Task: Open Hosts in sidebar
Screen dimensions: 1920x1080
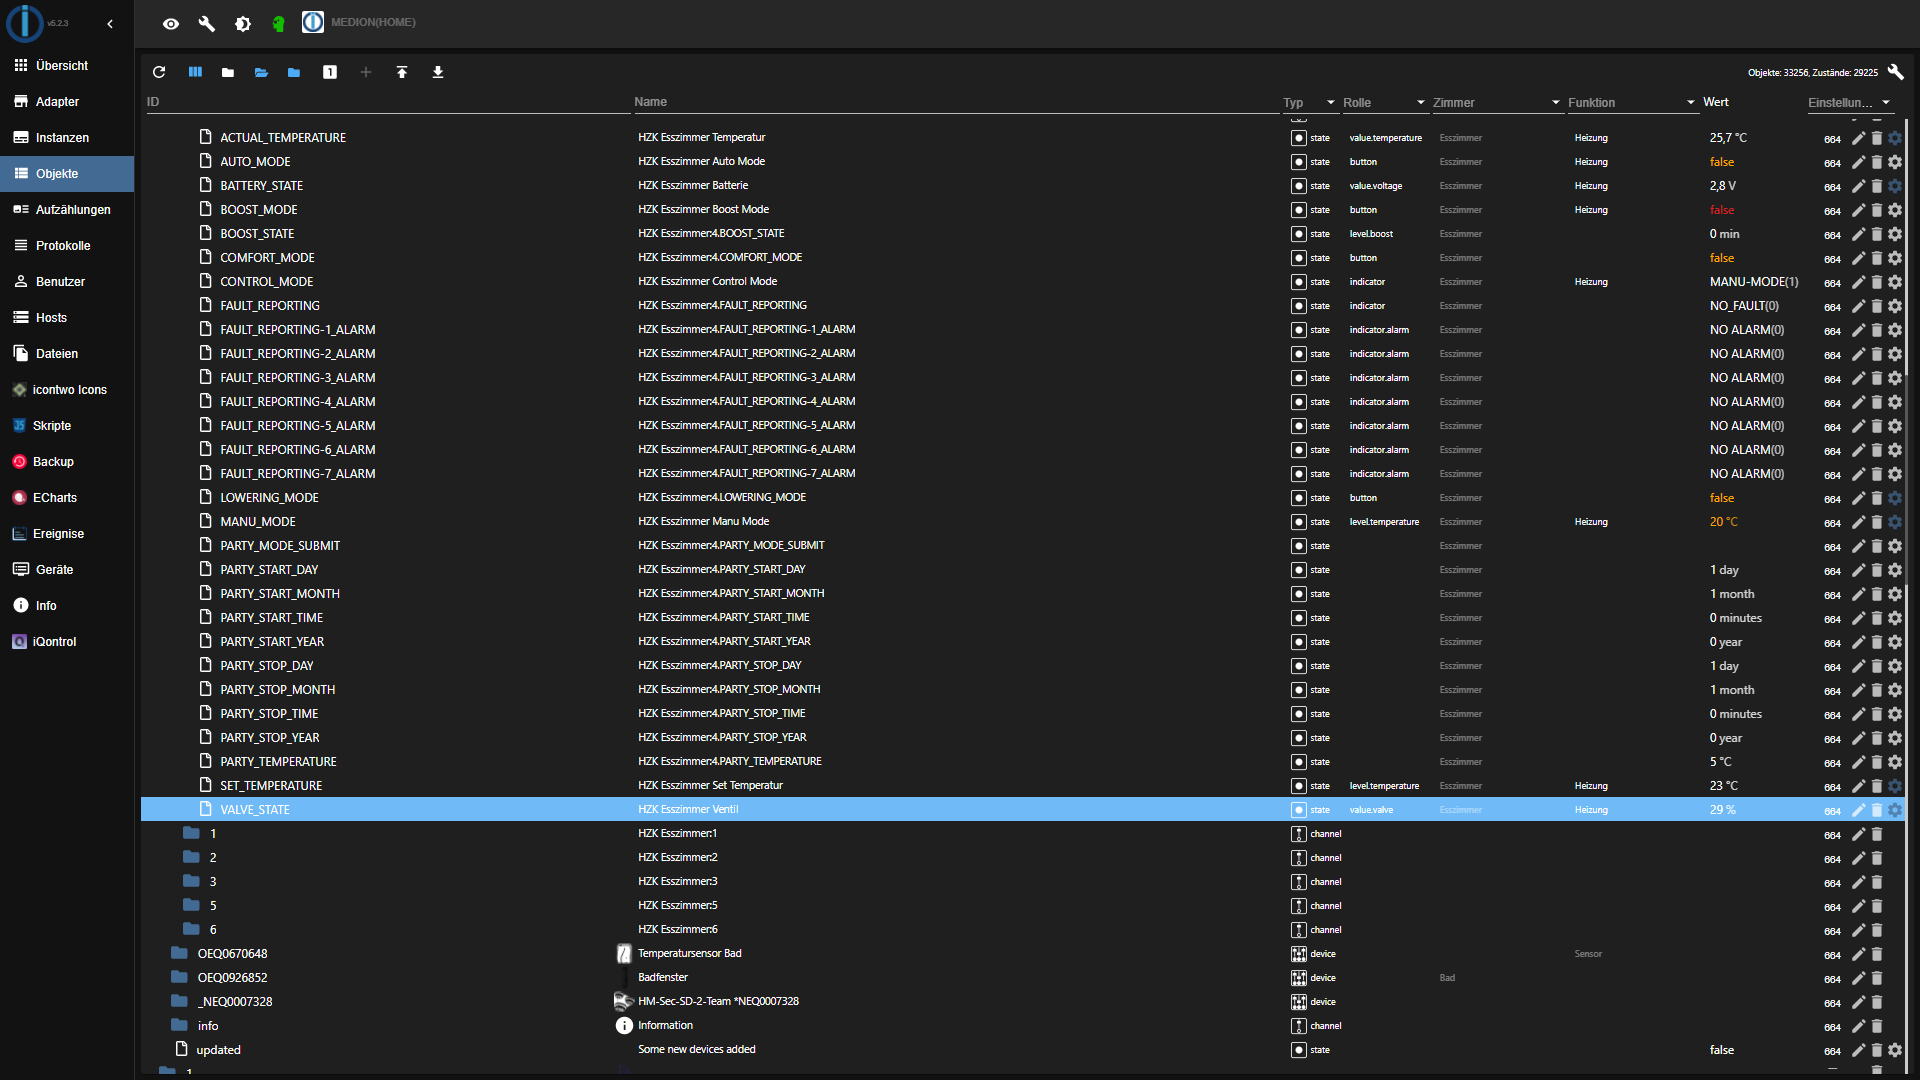Action: pyautogui.click(x=67, y=317)
